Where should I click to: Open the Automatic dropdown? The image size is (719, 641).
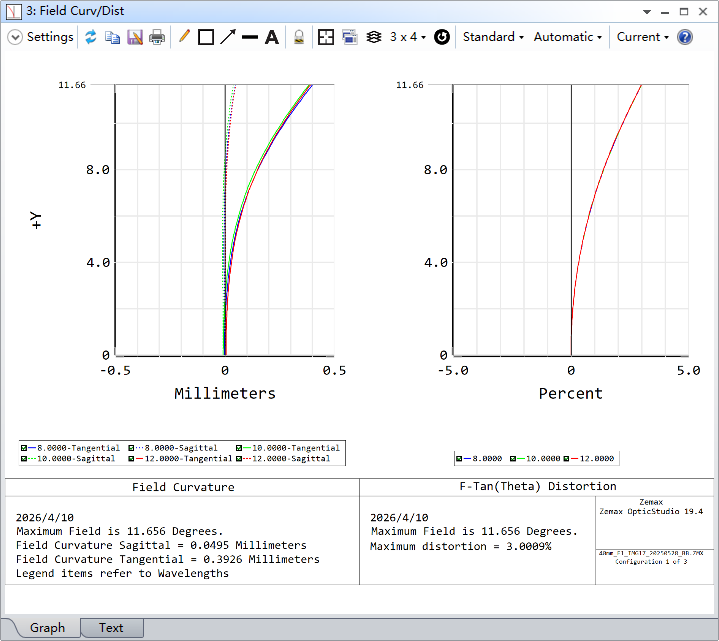[x=568, y=37]
